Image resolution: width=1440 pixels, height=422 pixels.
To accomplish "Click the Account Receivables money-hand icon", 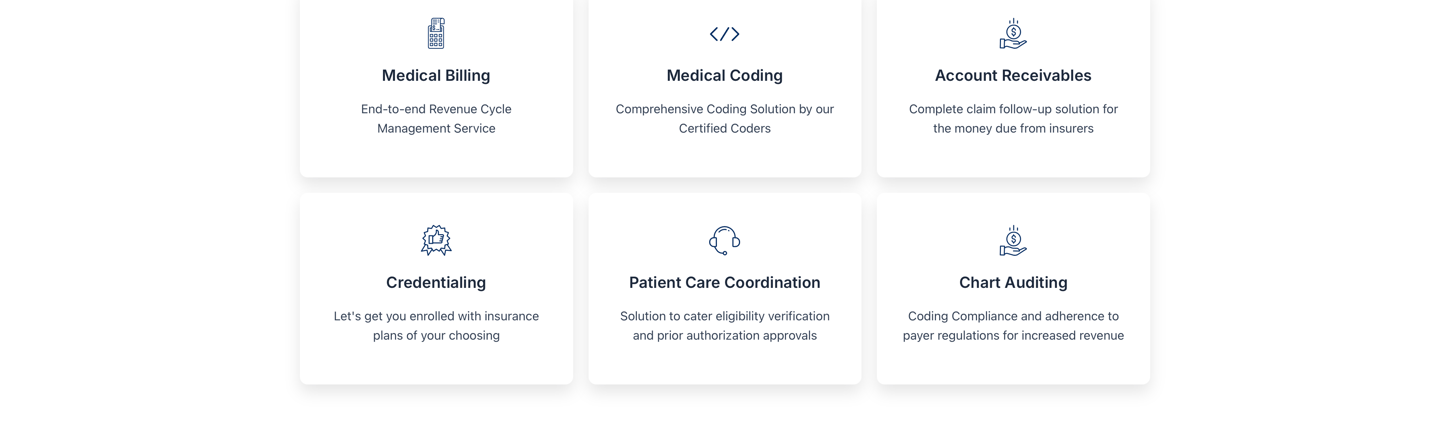I will (x=1013, y=33).
